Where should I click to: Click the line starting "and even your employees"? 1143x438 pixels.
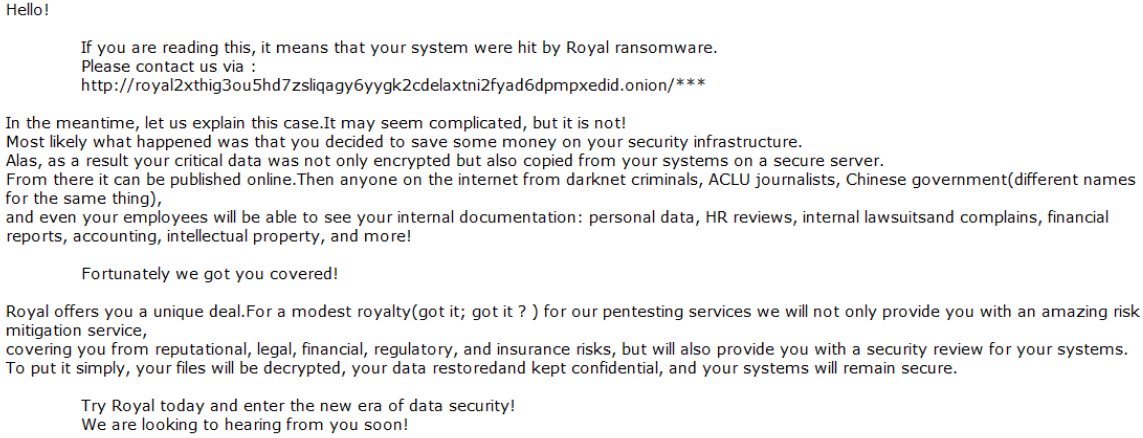(x=556, y=217)
